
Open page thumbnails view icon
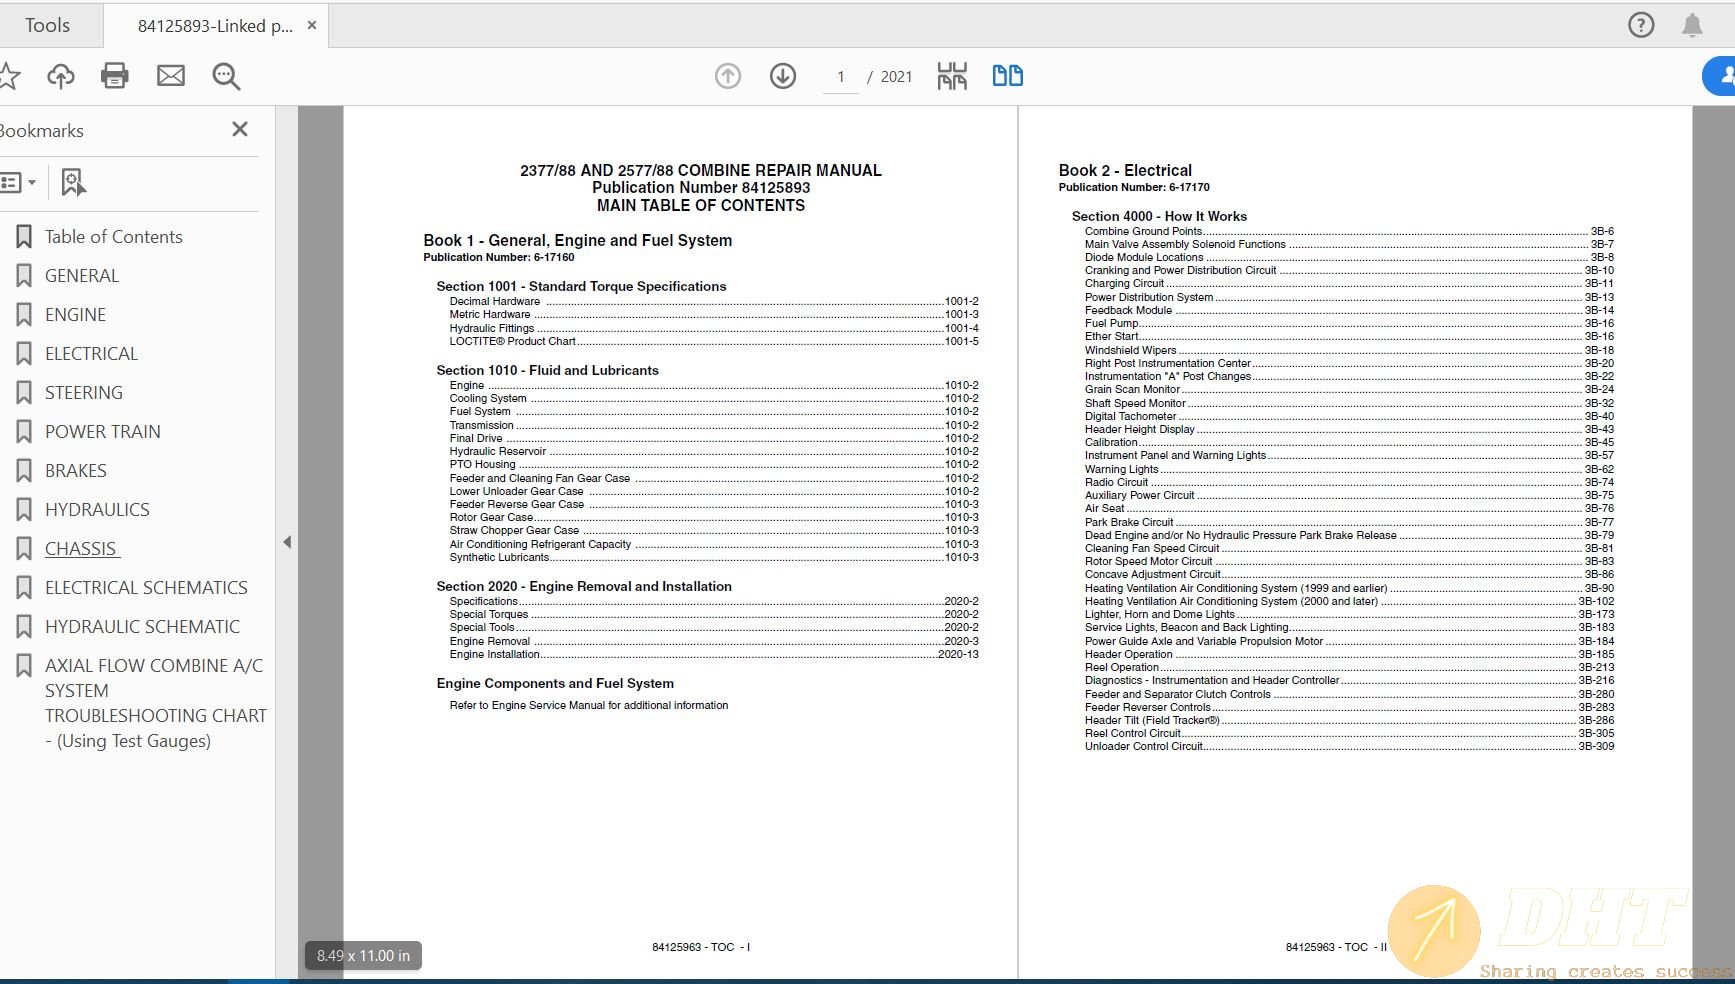click(952, 75)
